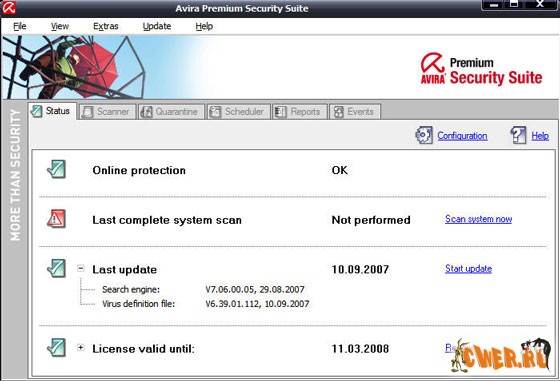The width and height of the screenshot is (560, 381).
Task: Open the Update menu
Action: point(157,26)
